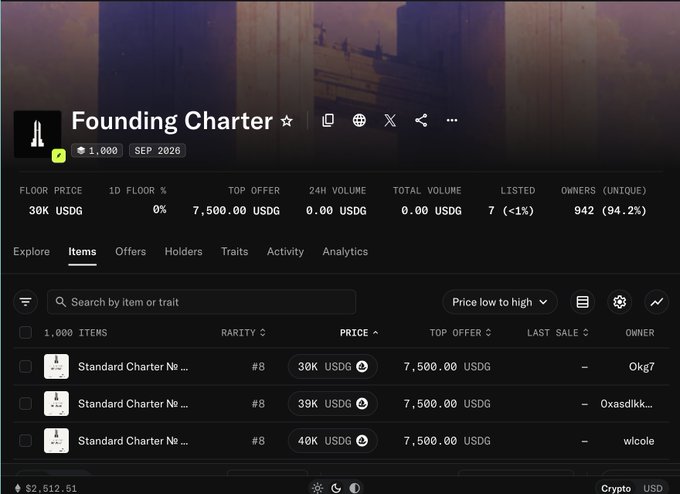
Task: Switch to list view layout icon
Action: [x=582, y=302]
